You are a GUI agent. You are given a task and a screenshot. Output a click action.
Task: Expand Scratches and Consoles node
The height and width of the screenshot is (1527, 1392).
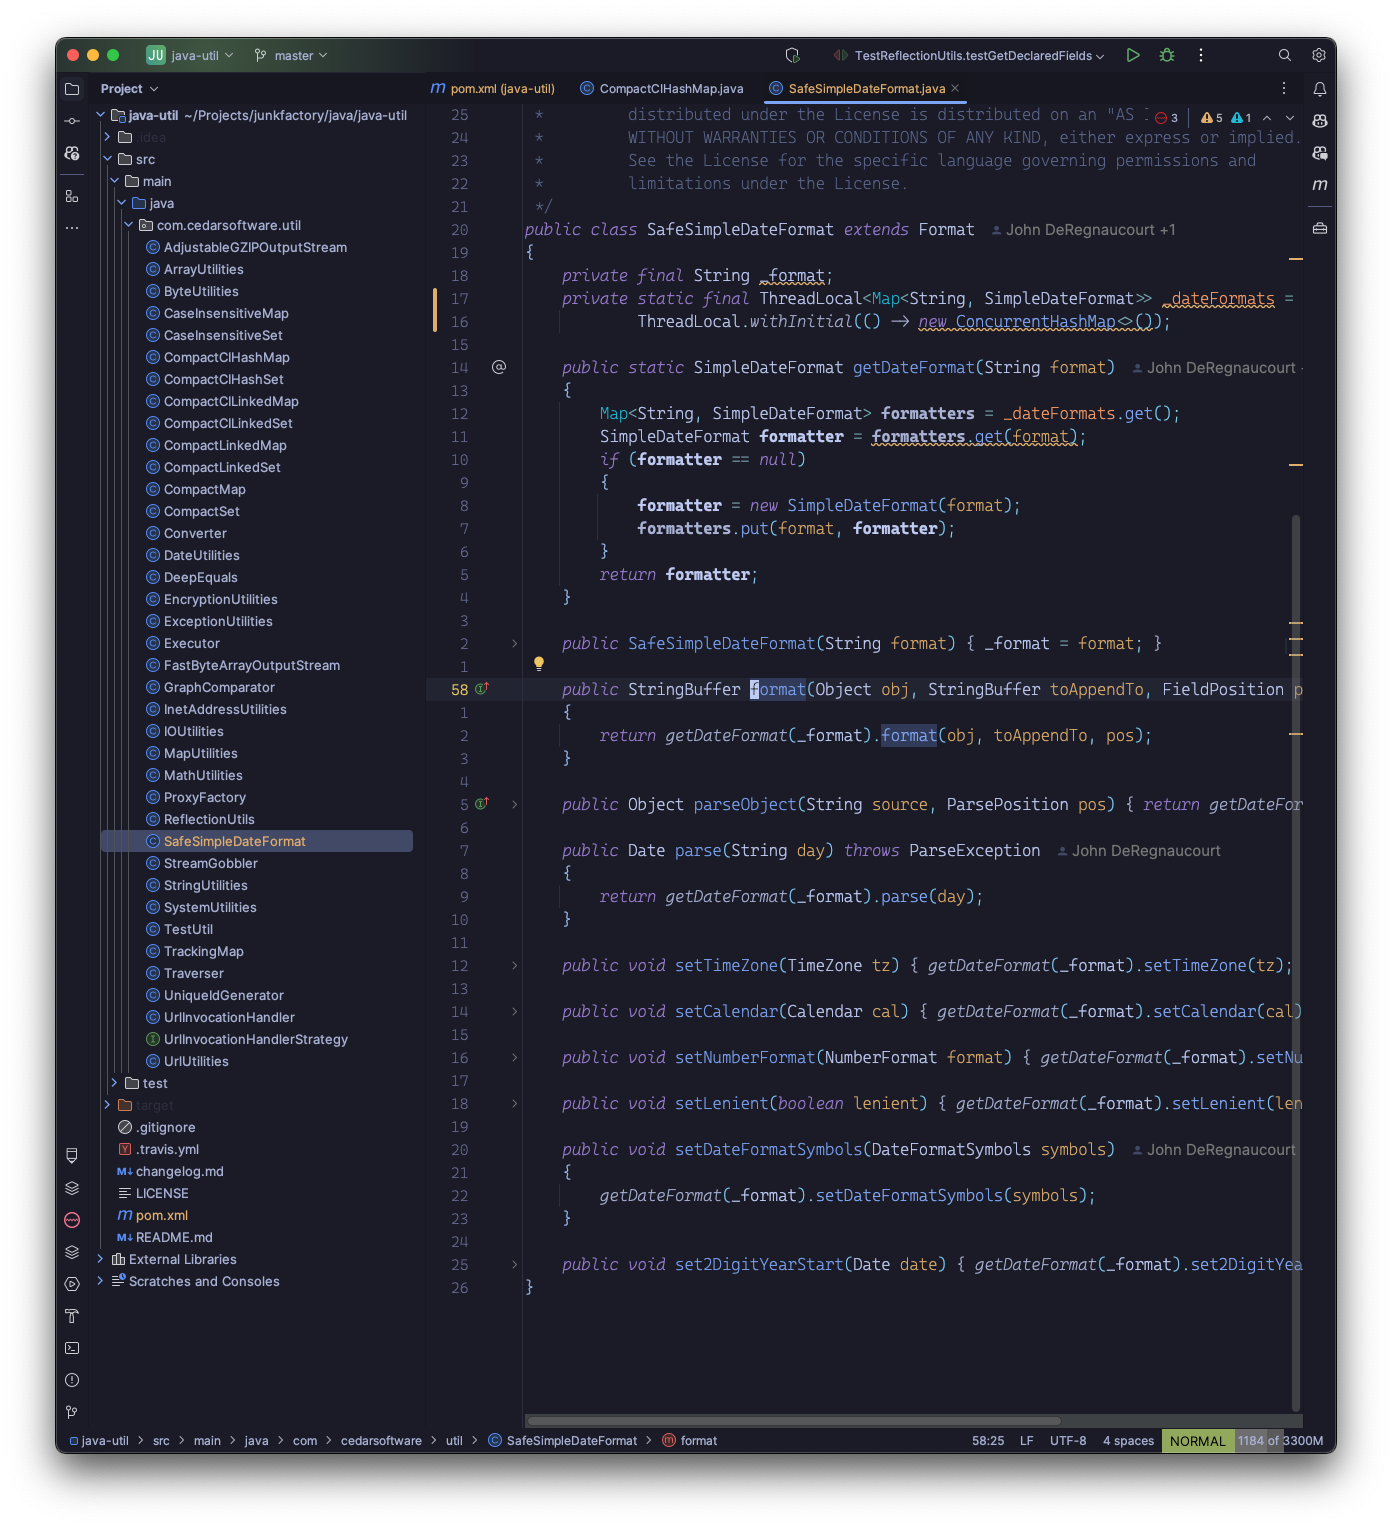click(x=100, y=1281)
